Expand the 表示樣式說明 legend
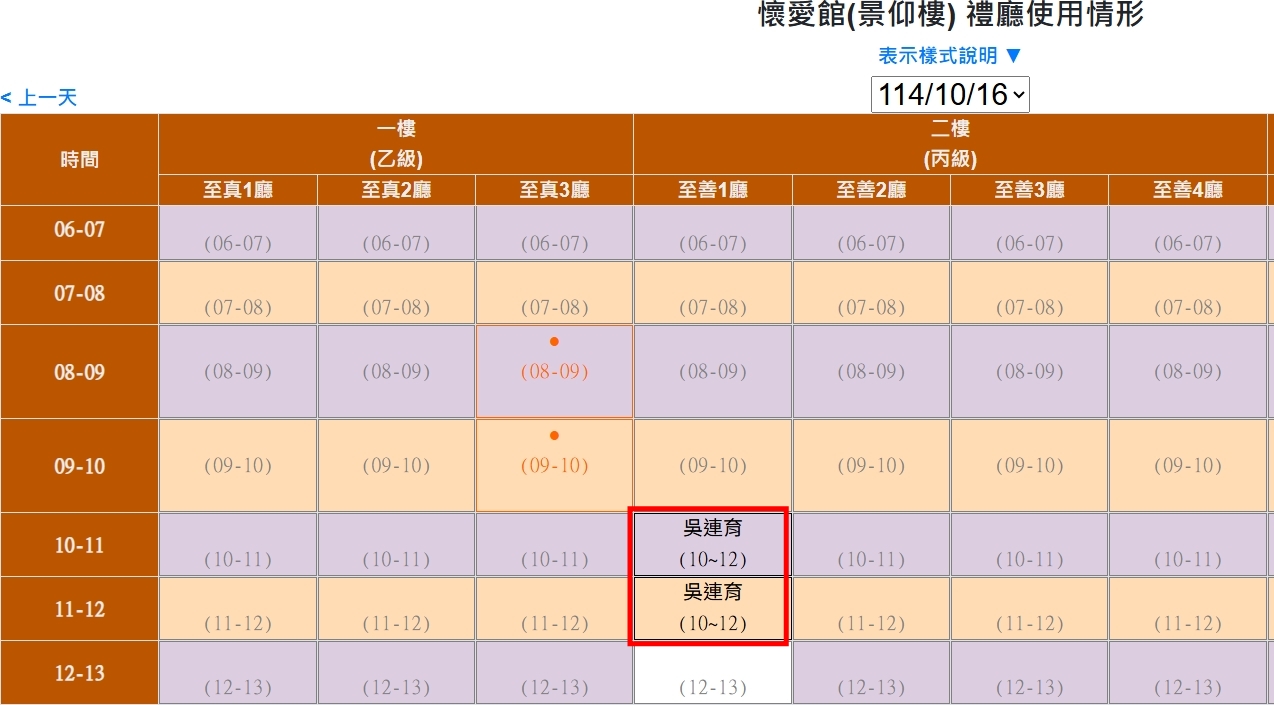This screenshot has height=705, width=1274. click(x=950, y=56)
